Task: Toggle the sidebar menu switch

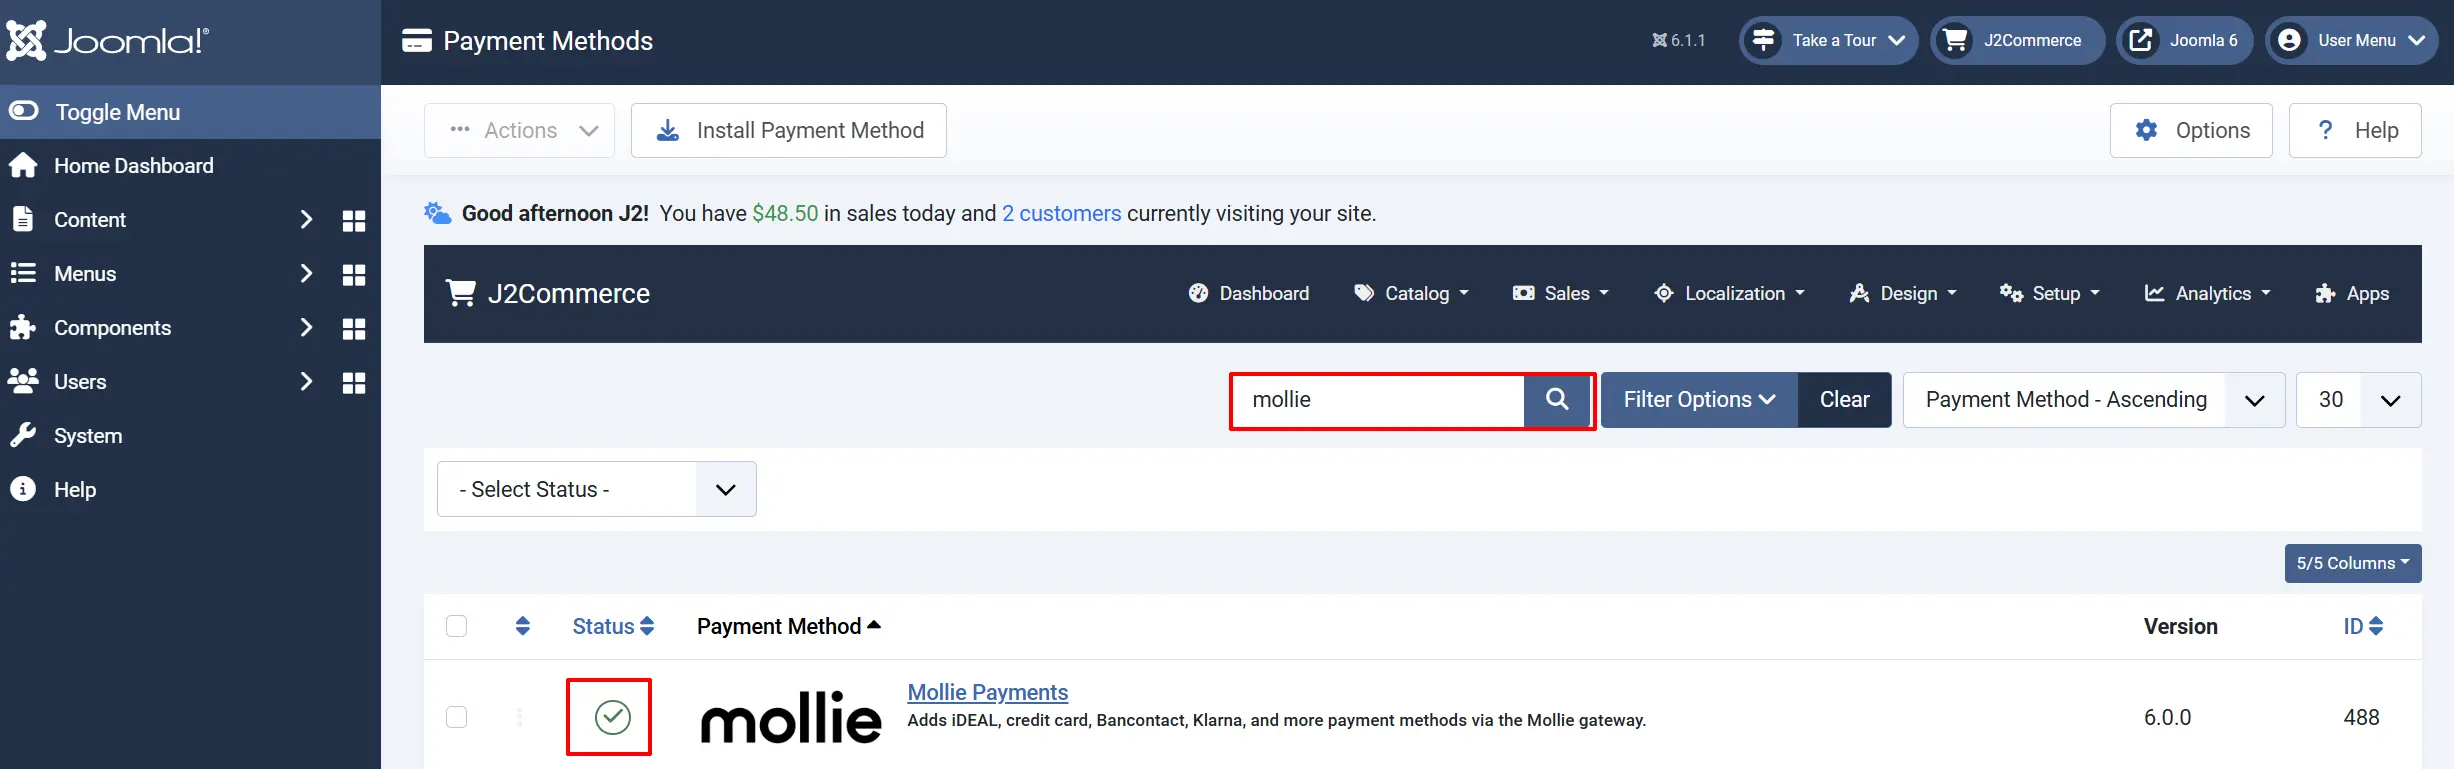Action: (x=24, y=111)
